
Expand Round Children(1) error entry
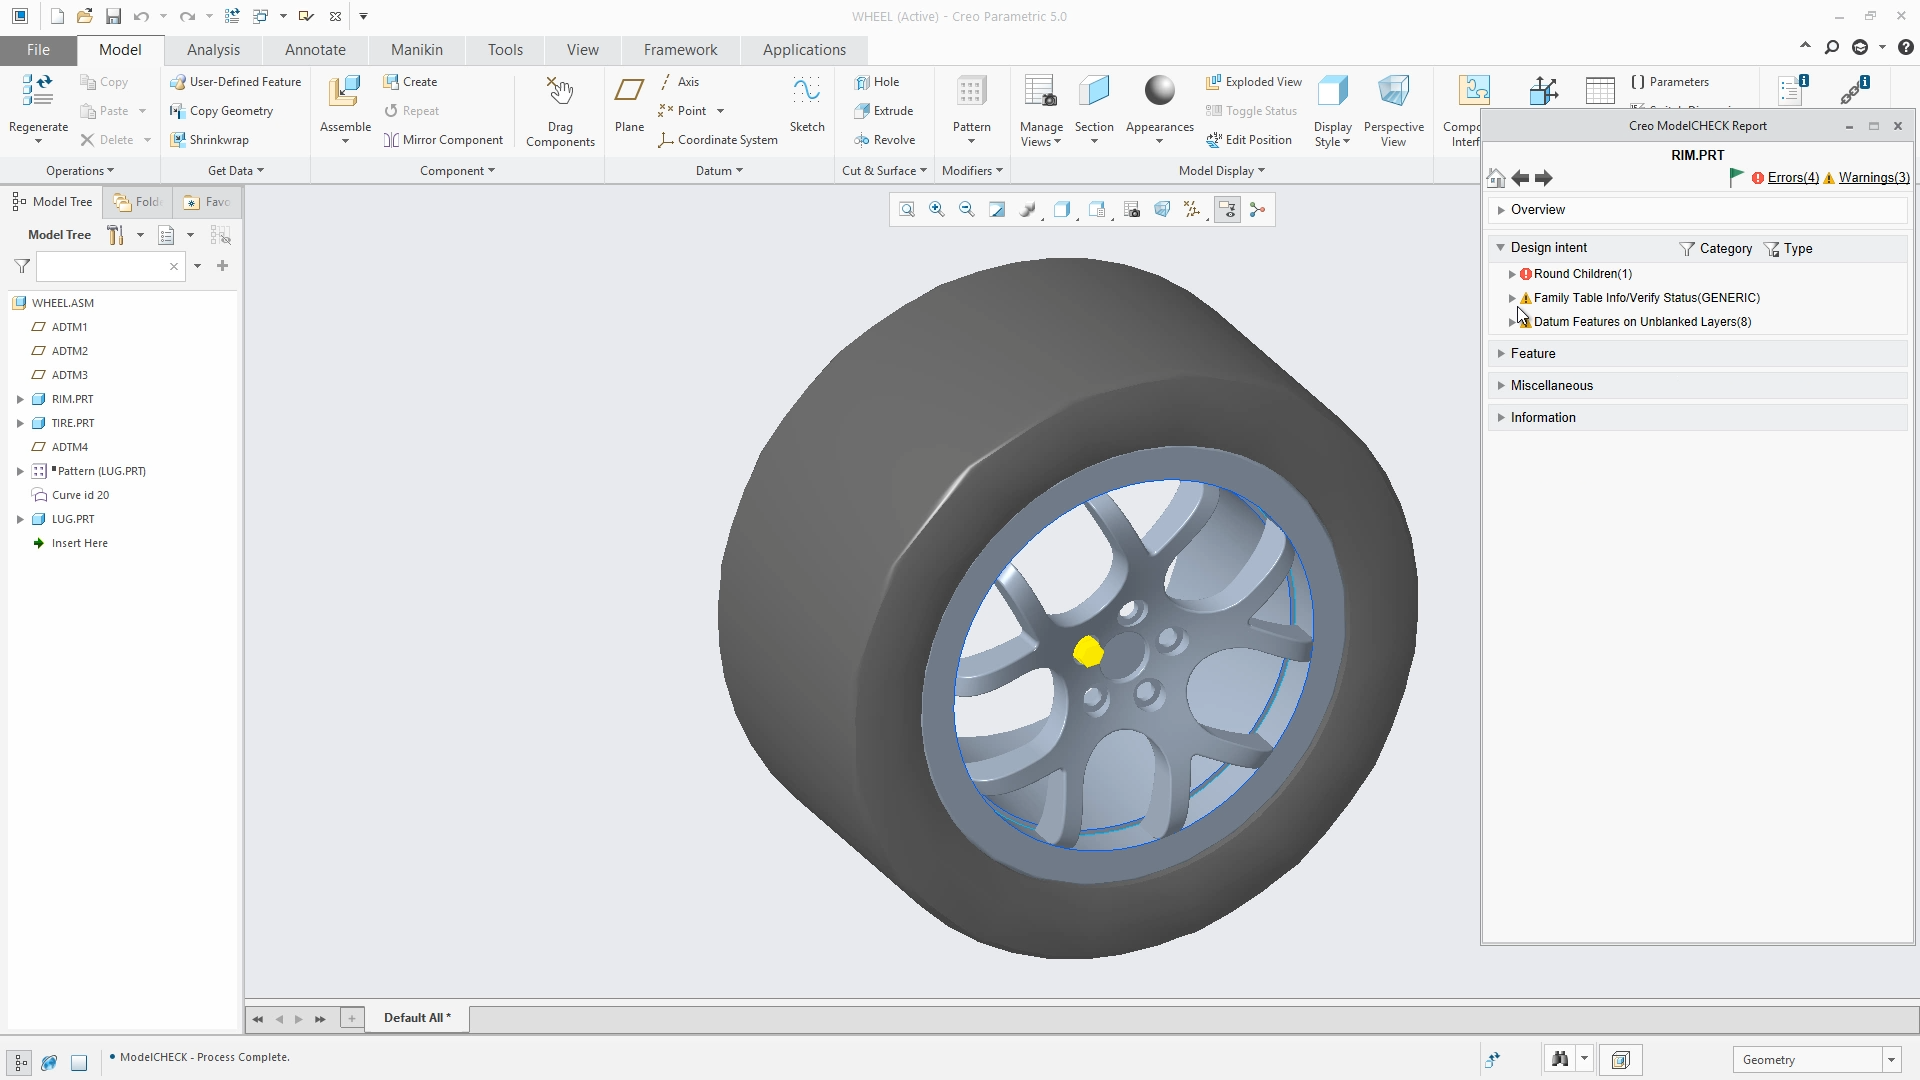pos(1512,274)
